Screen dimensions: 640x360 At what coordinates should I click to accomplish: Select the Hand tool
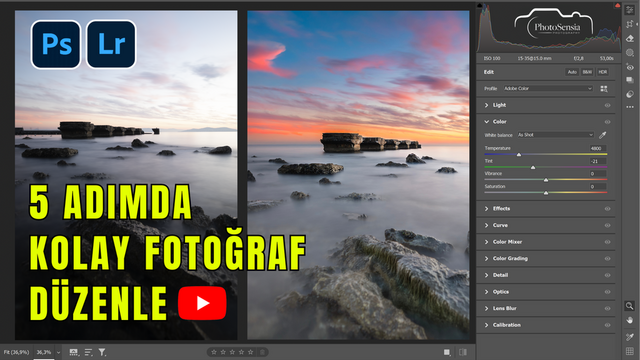click(629, 320)
